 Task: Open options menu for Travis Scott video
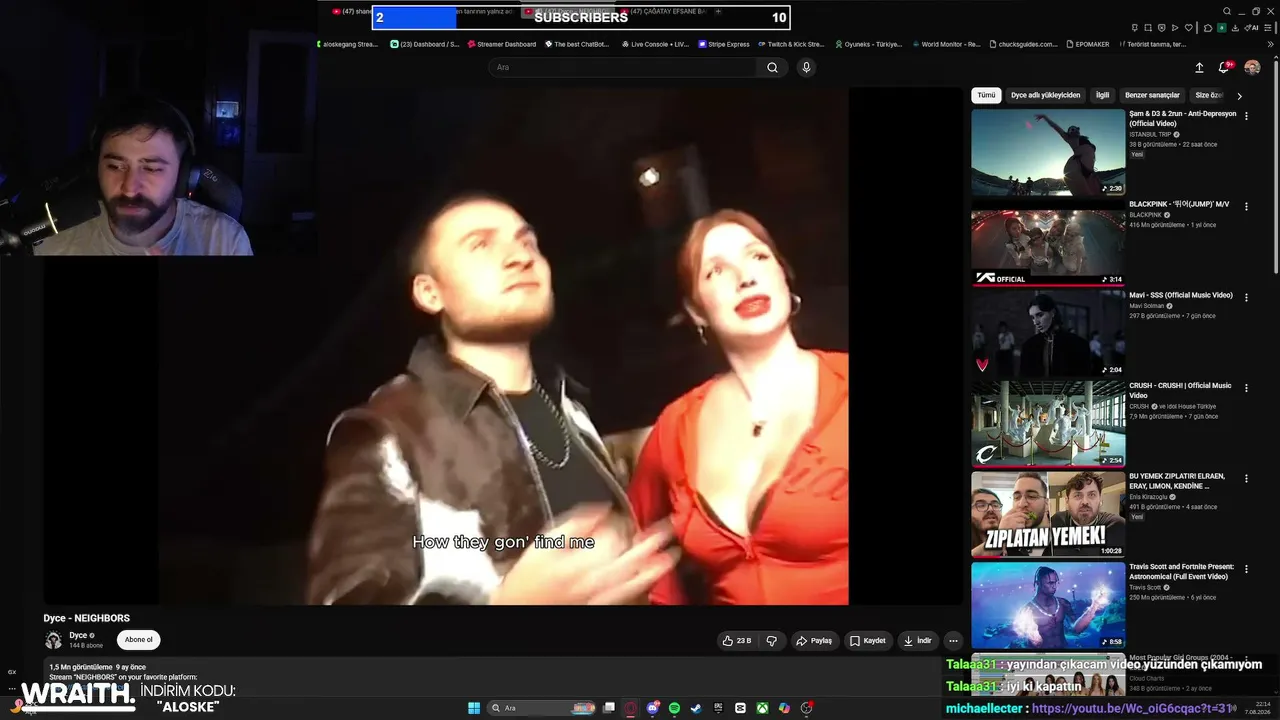click(1246, 569)
